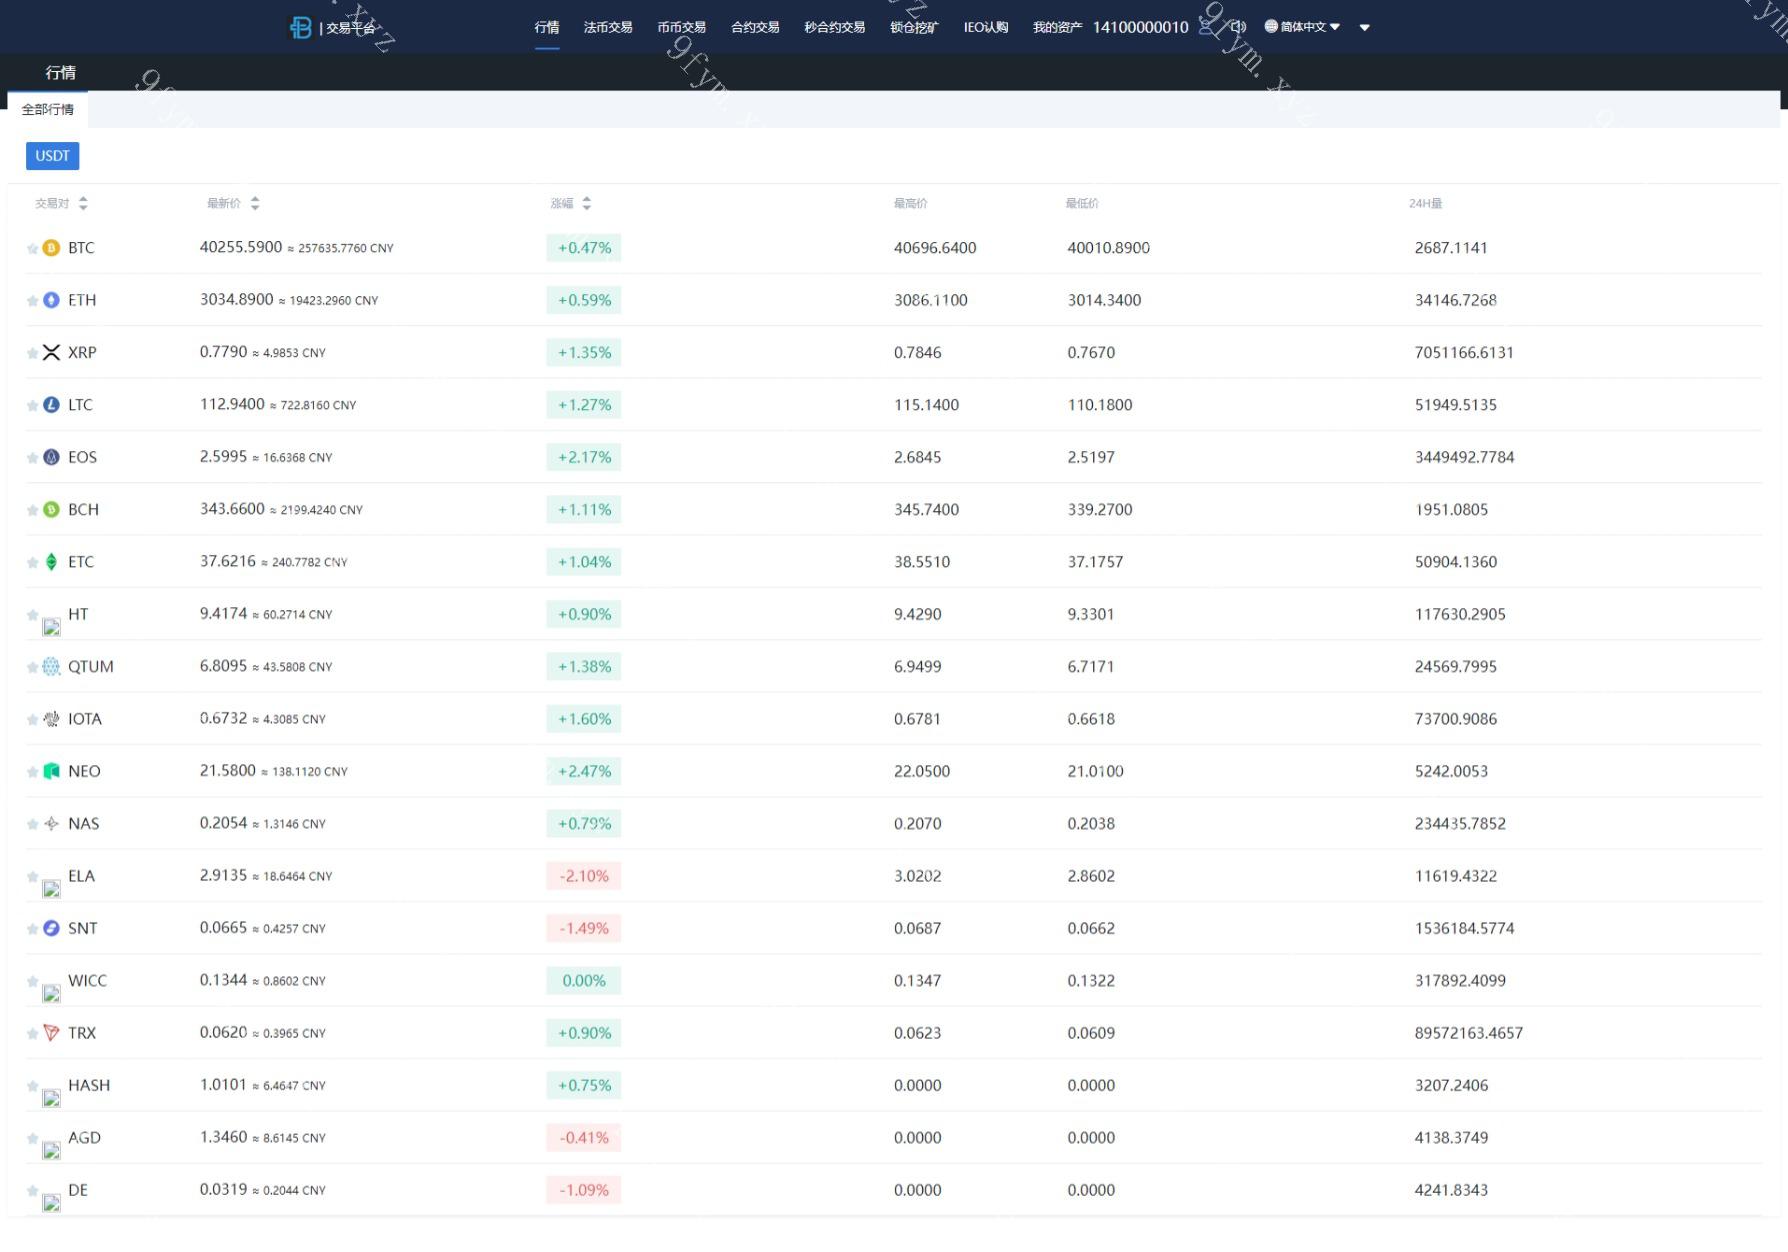Open the 法币交易 nav item
Screen dimensions: 1788x1252
(608, 27)
